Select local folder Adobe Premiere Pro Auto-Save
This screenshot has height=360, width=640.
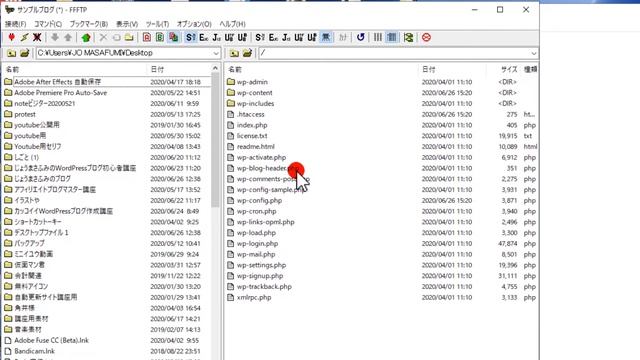[60, 93]
